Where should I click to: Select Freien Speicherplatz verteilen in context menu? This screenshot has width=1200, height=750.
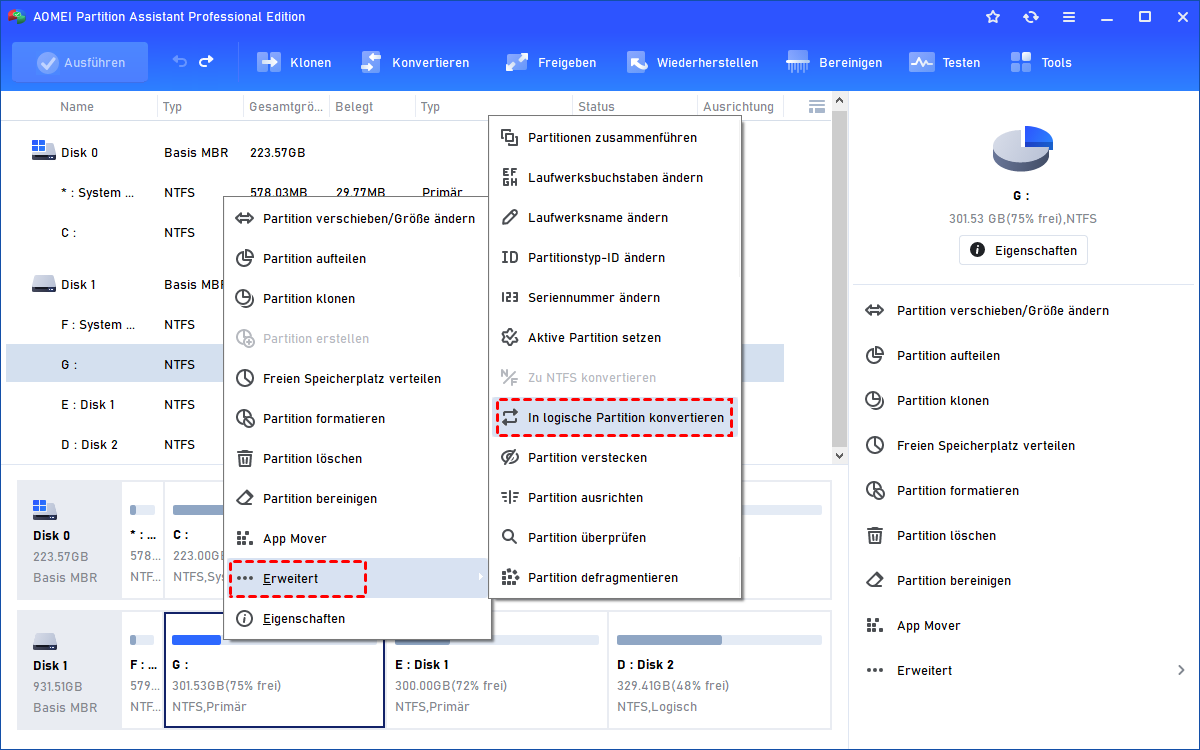click(357, 378)
